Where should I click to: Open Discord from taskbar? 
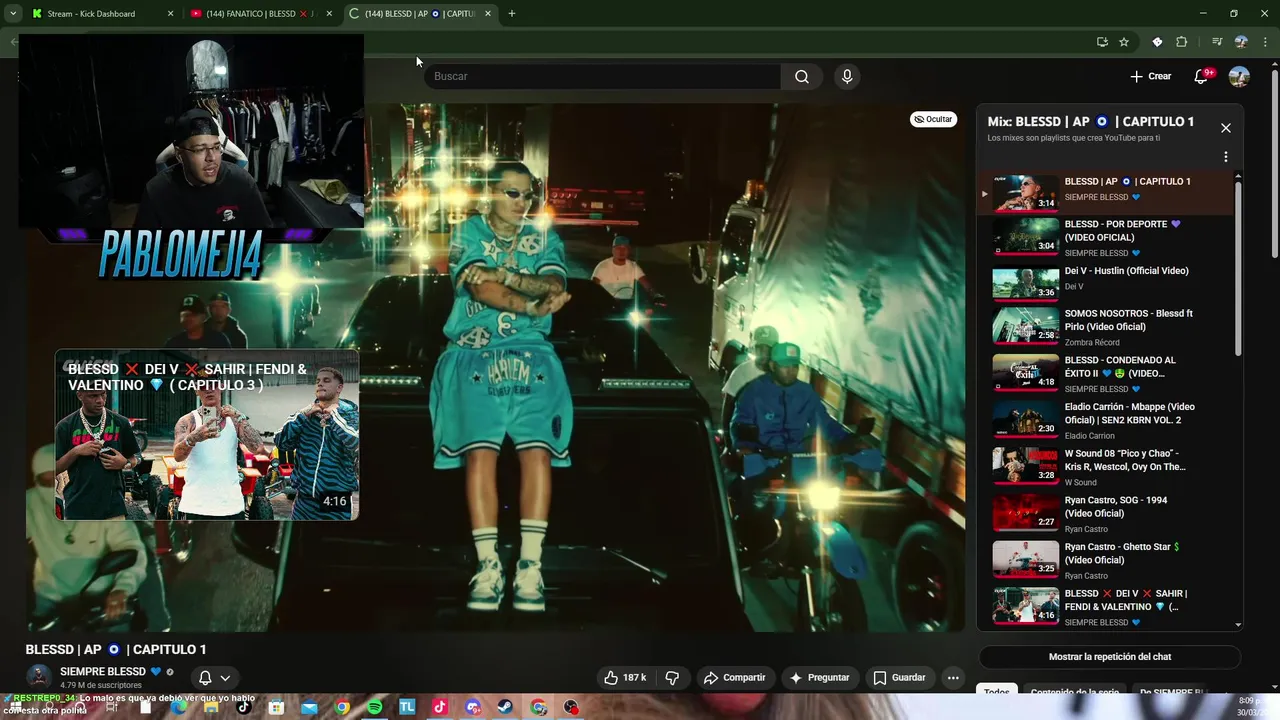point(473,707)
